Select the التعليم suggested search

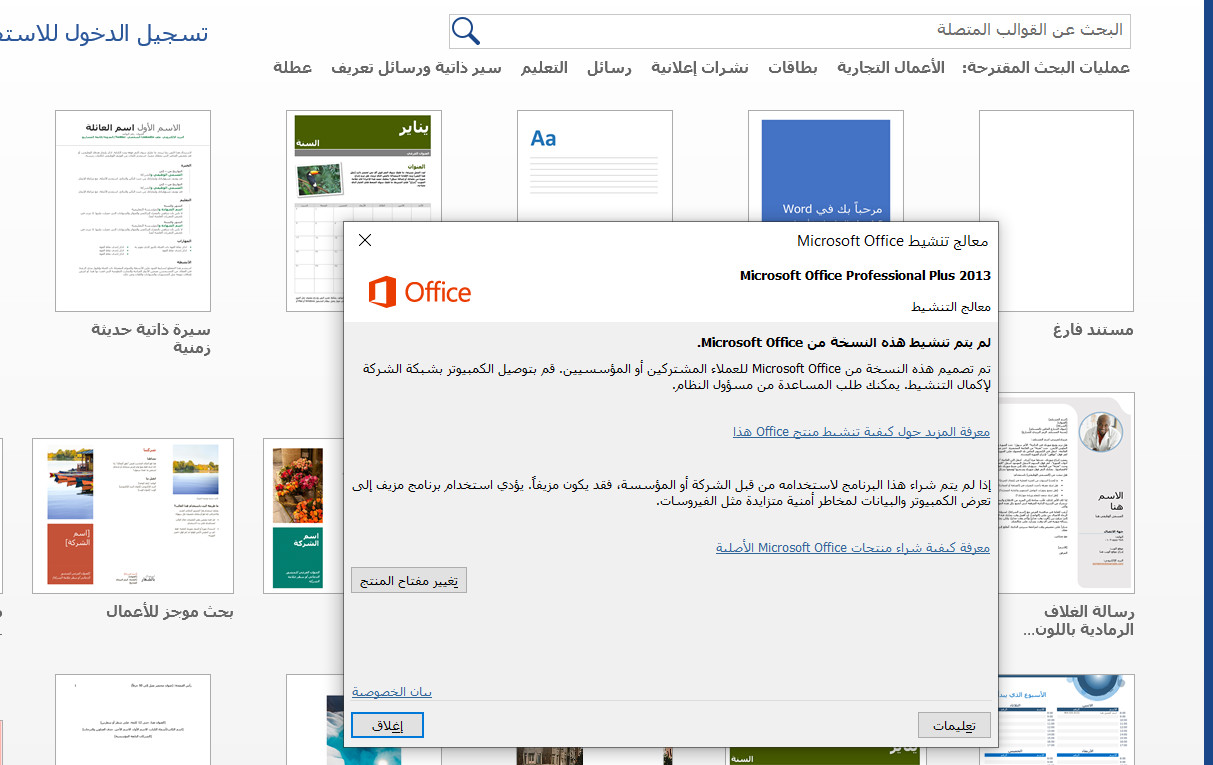(x=544, y=68)
